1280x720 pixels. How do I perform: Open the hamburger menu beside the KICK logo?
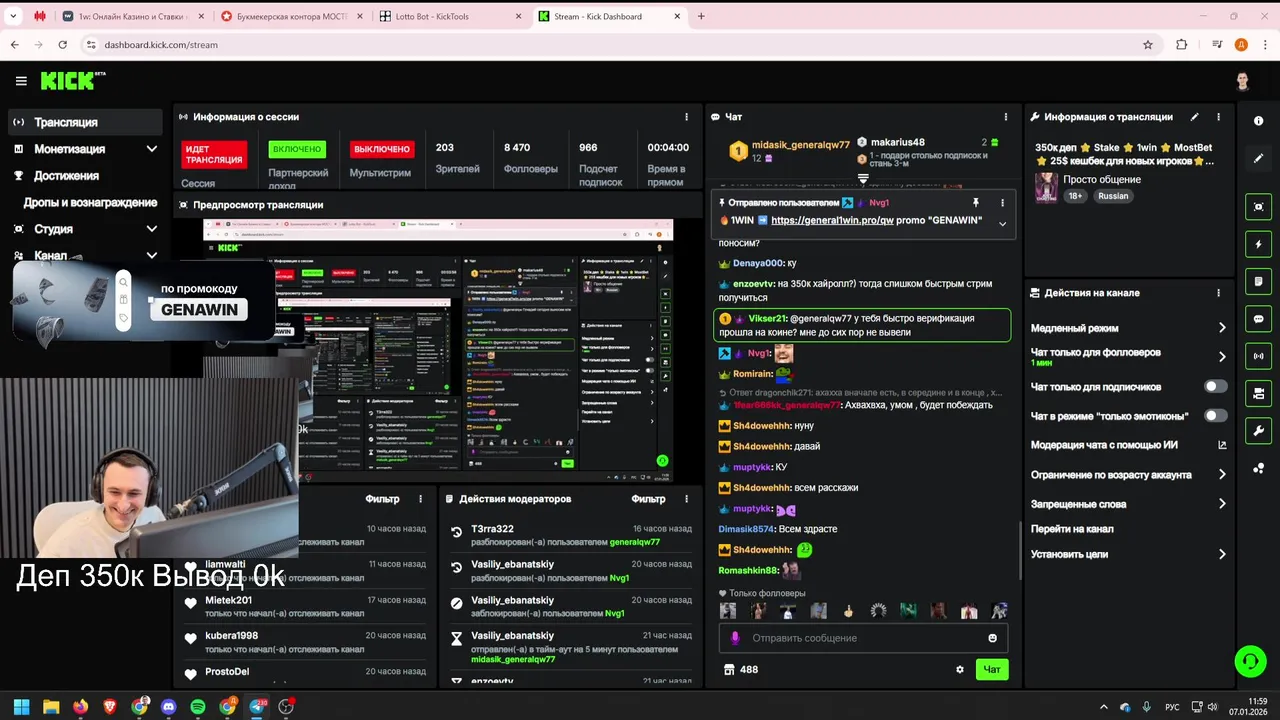pos(21,81)
